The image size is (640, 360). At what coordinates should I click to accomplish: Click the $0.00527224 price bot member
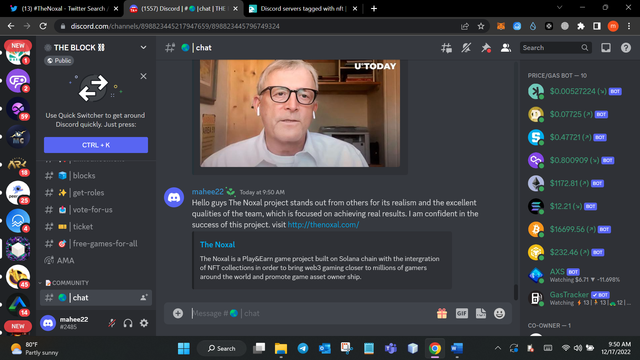coord(576,91)
